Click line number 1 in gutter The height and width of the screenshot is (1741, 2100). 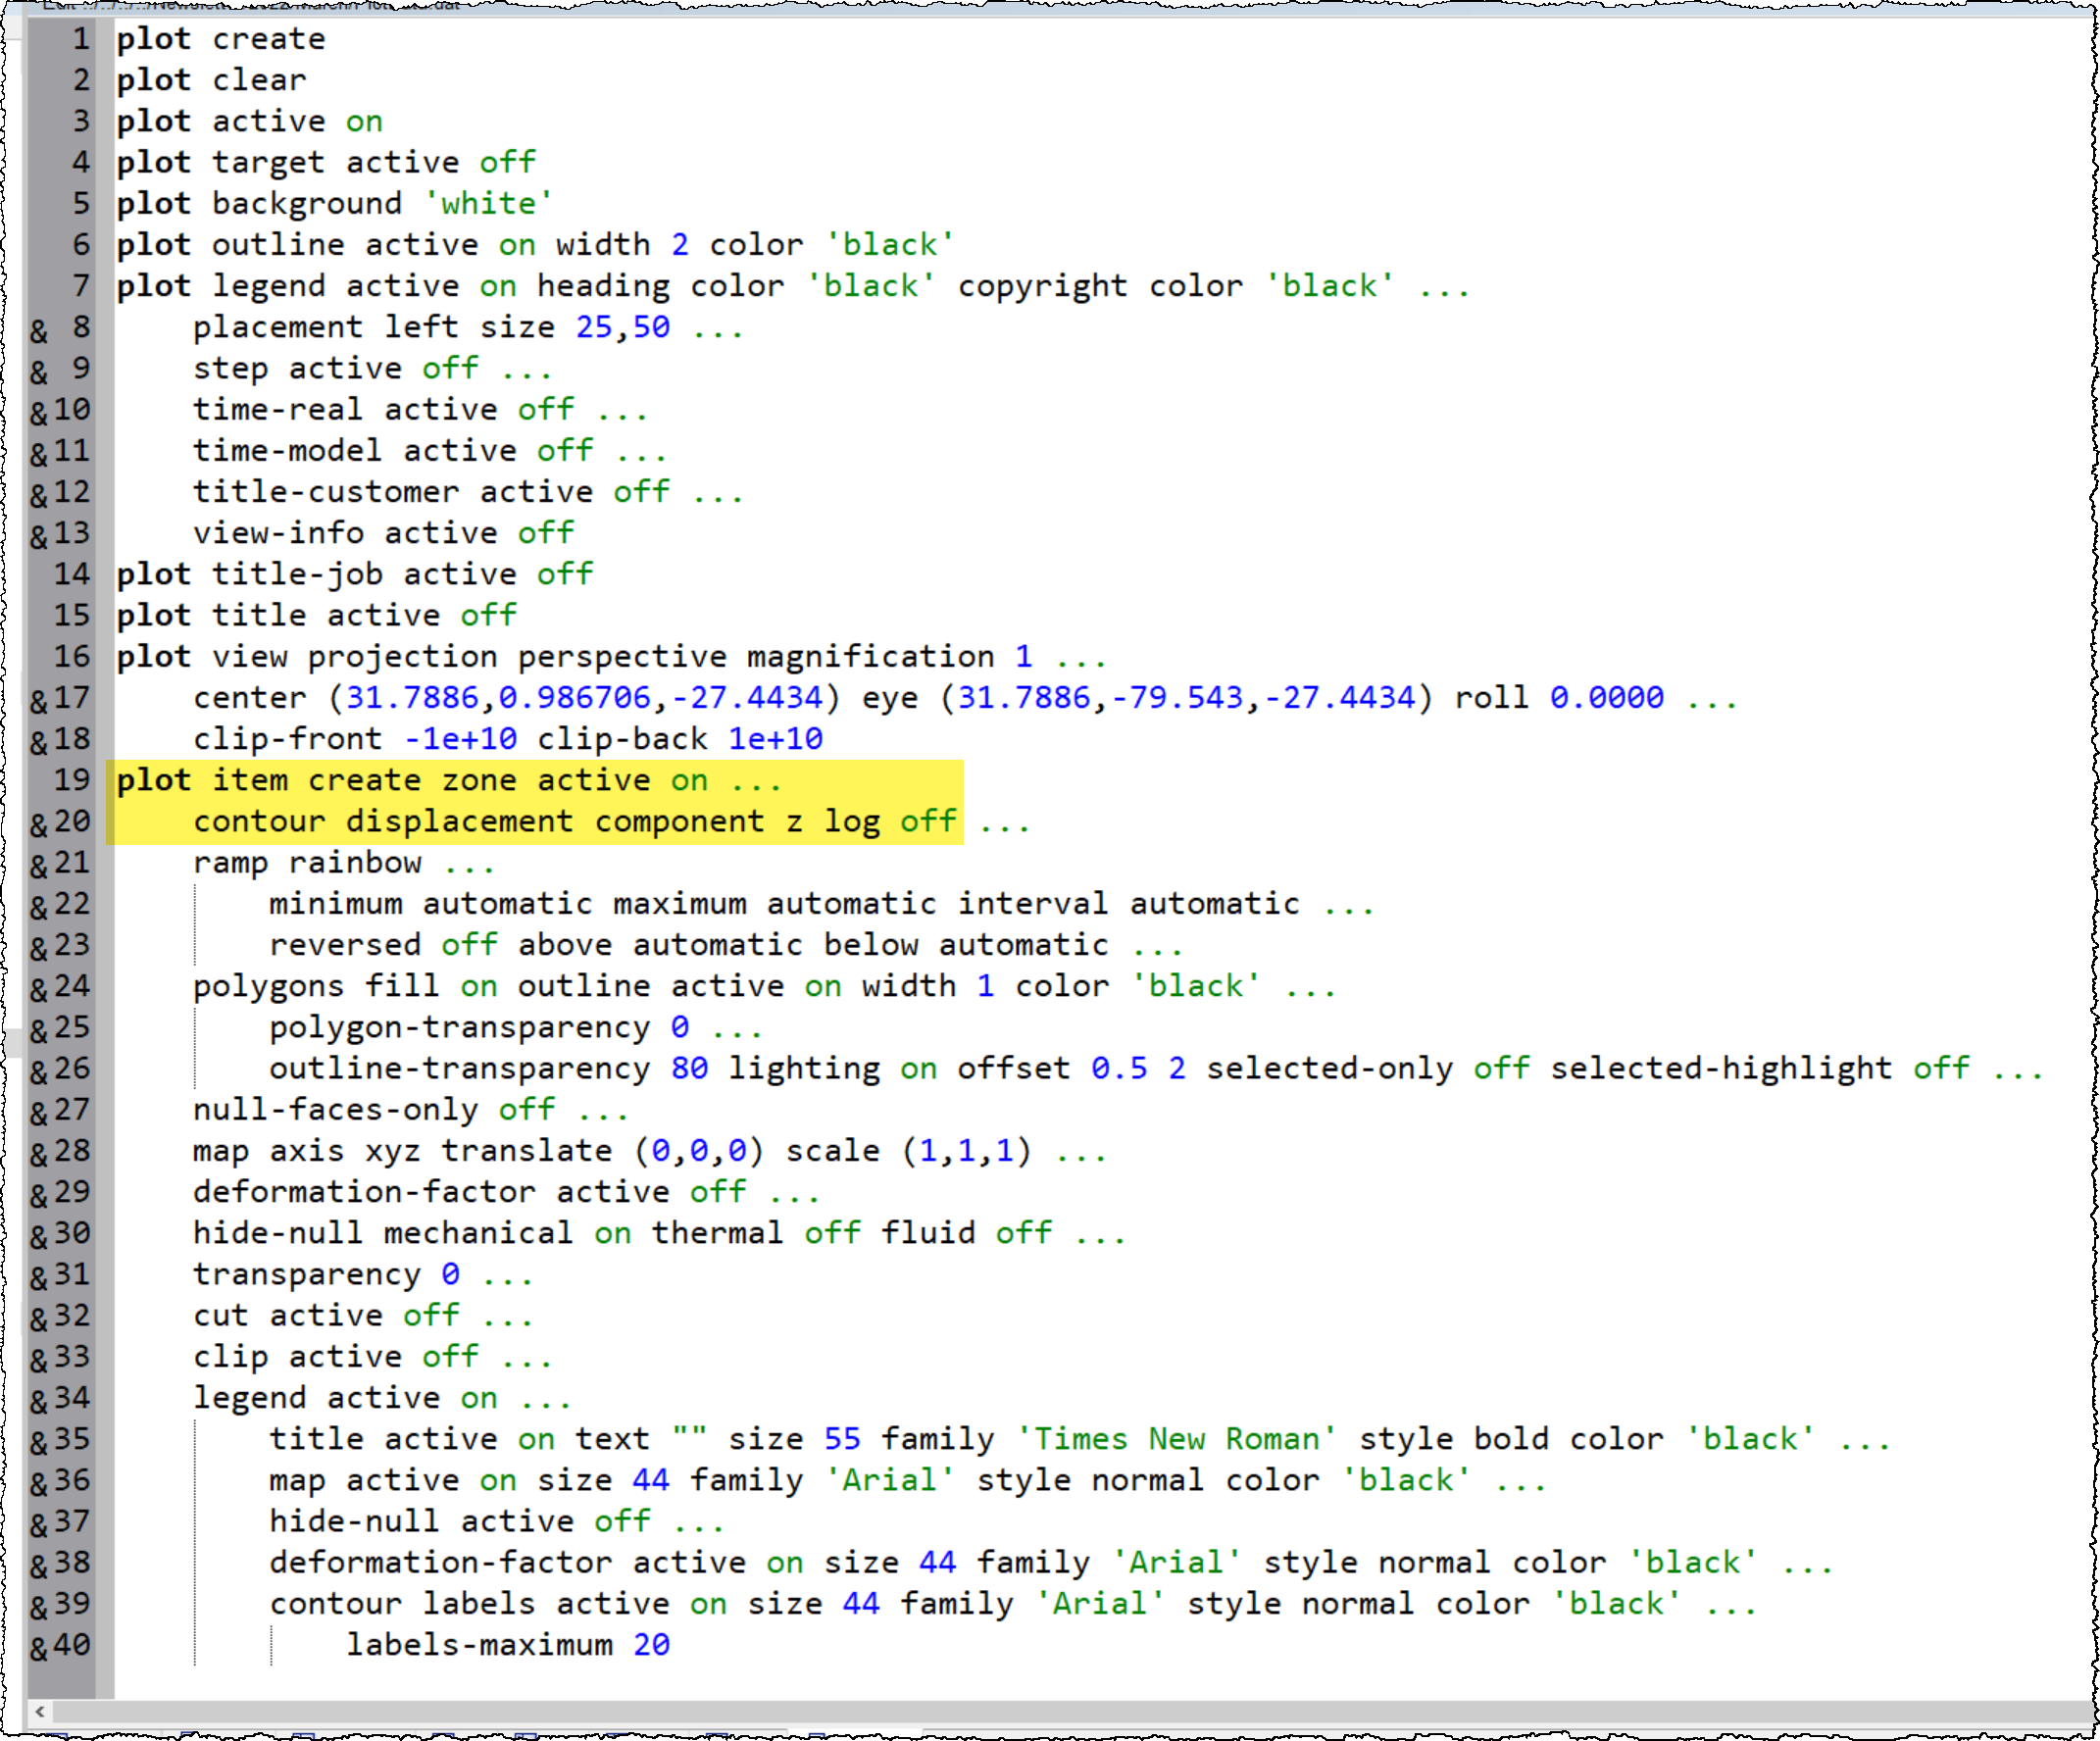(81, 39)
